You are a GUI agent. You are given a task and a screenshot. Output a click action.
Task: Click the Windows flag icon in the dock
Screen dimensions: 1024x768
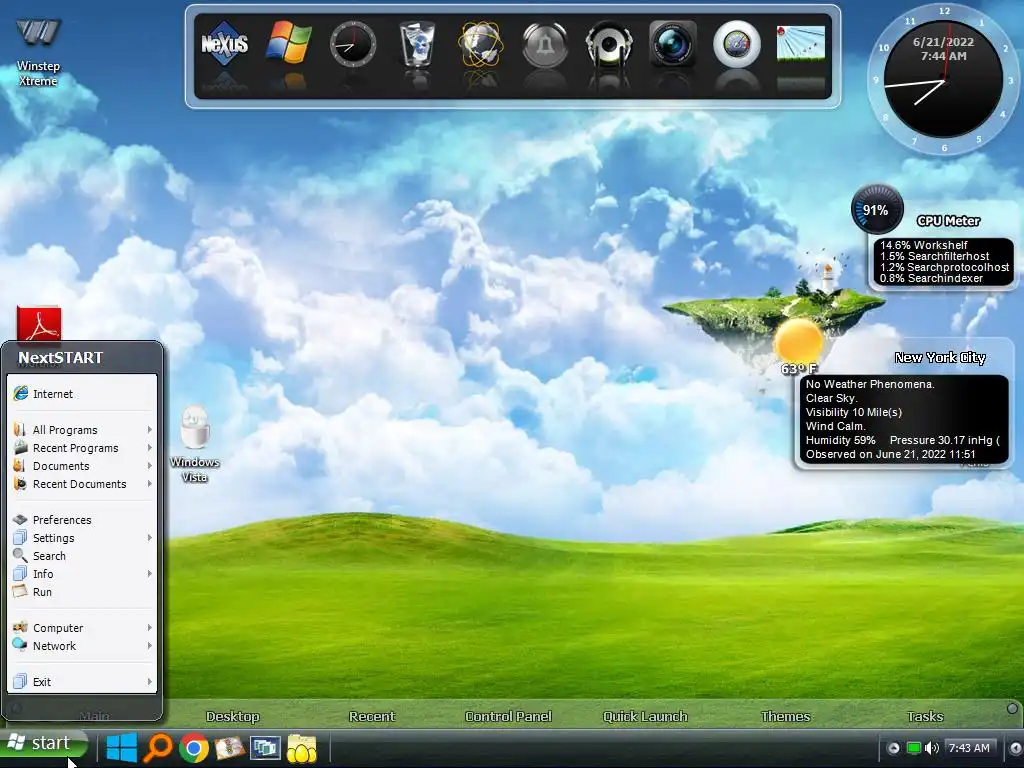tap(289, 43)
